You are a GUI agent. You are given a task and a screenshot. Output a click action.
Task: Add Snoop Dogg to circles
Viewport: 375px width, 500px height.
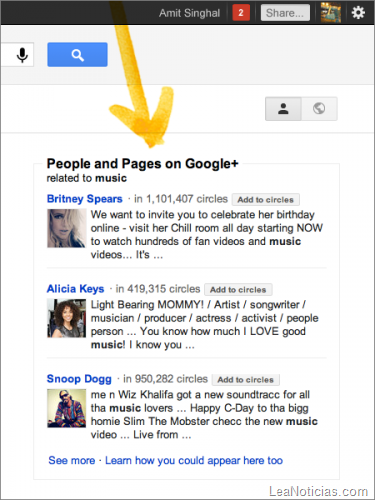pos(246,380)
